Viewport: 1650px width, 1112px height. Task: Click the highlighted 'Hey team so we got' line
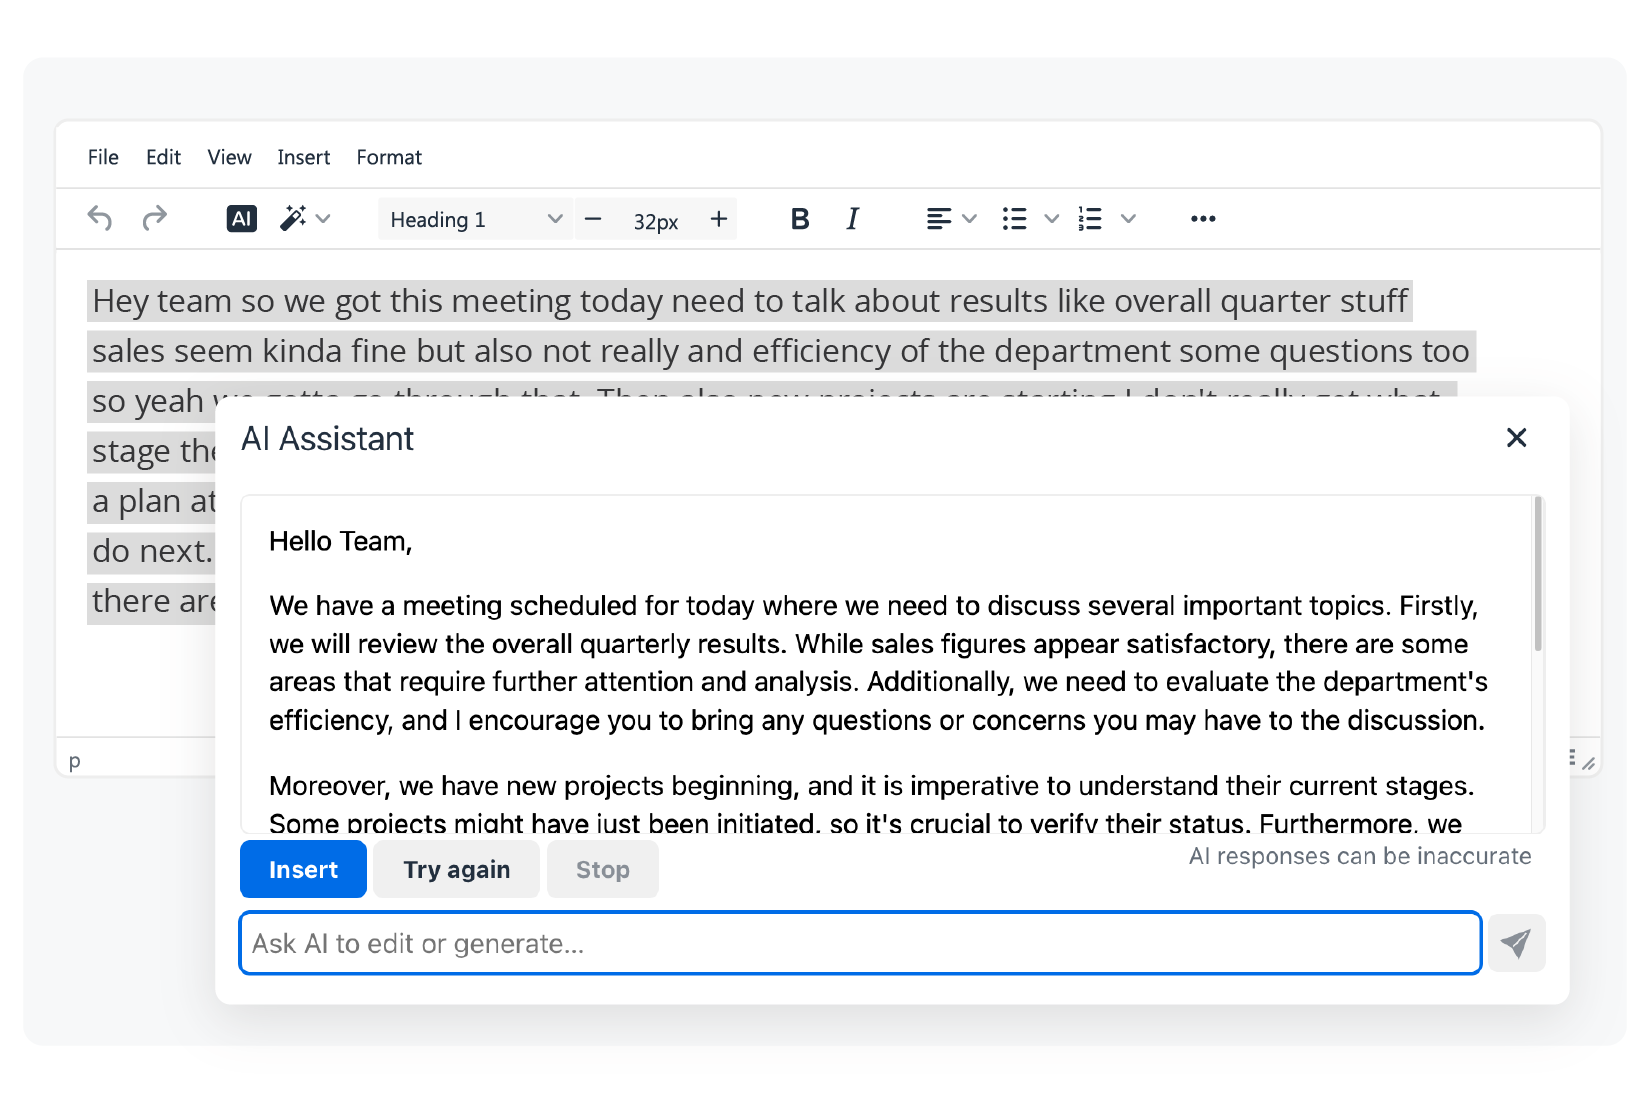click(750, 301)
